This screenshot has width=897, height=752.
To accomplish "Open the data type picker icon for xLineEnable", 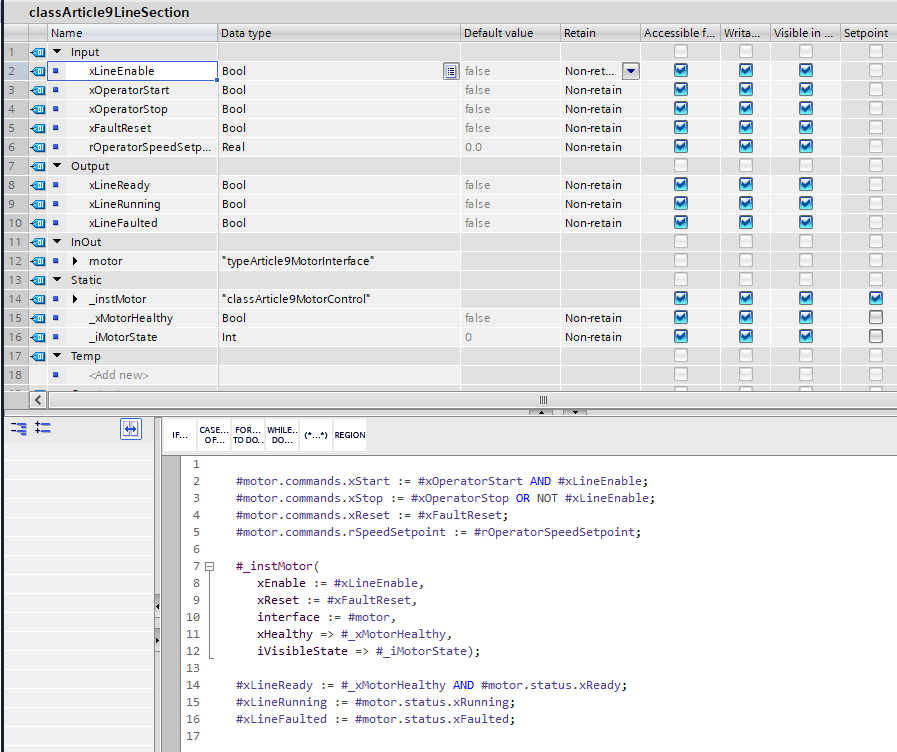I will 451,71.
